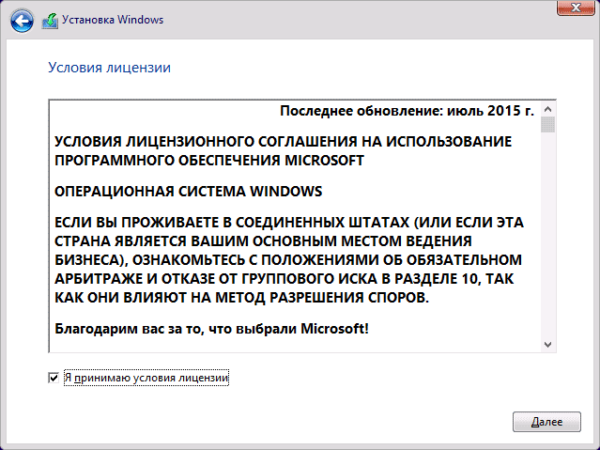Click the license scrollbar up arrow

point(548,109)
